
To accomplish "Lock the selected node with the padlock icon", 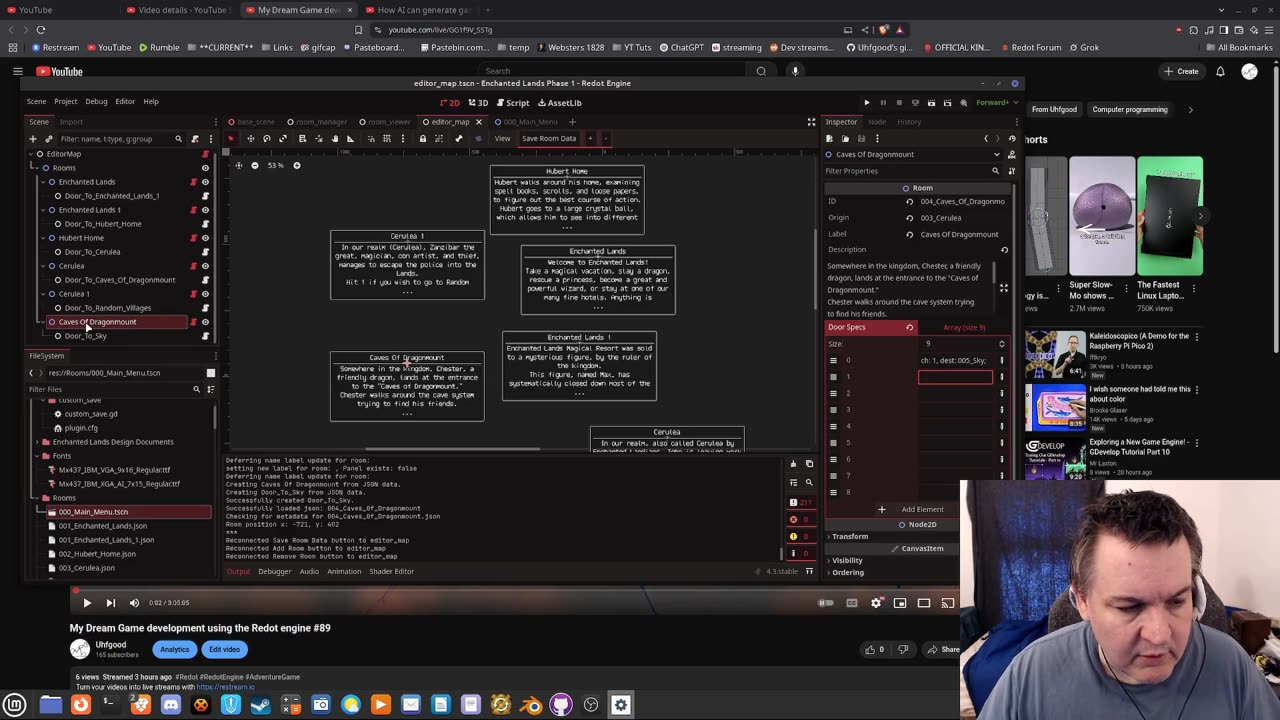I will [422, 138].
